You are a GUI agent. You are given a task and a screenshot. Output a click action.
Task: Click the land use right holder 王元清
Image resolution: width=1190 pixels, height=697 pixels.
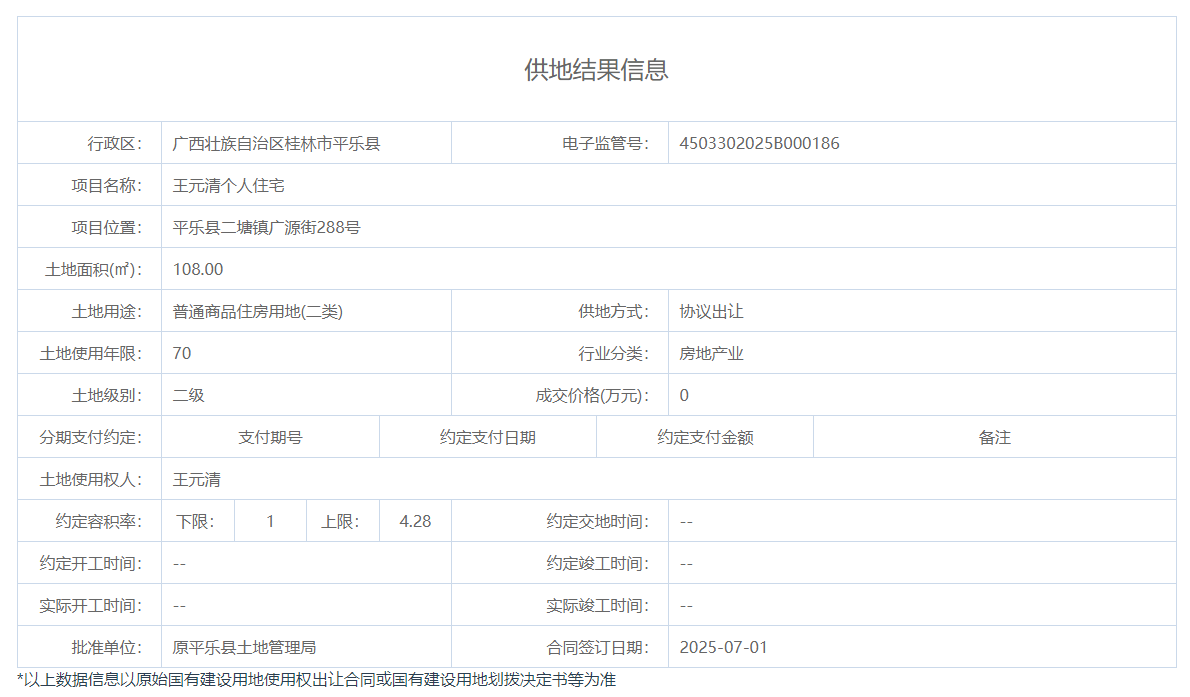tap(197, 479)
